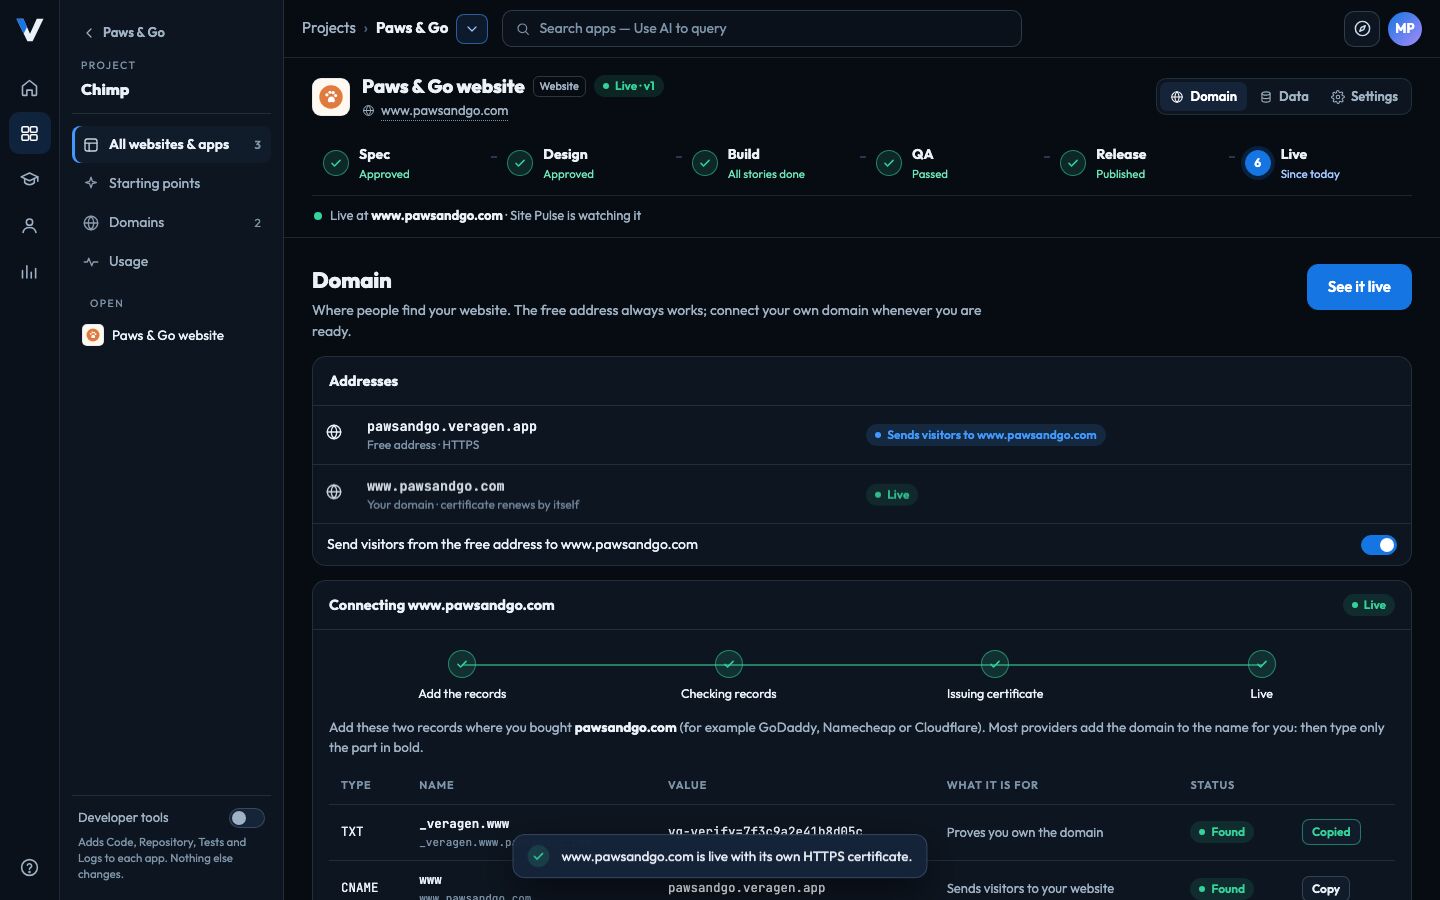Viewport: 1440px width, 900px height.
Task: Open the help question mark icon
Action: tap(29, 867)
